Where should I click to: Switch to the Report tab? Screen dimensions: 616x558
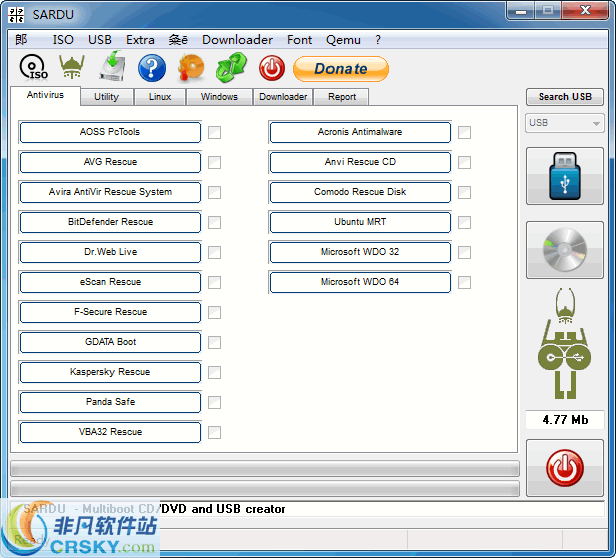[x=342, y=97]
